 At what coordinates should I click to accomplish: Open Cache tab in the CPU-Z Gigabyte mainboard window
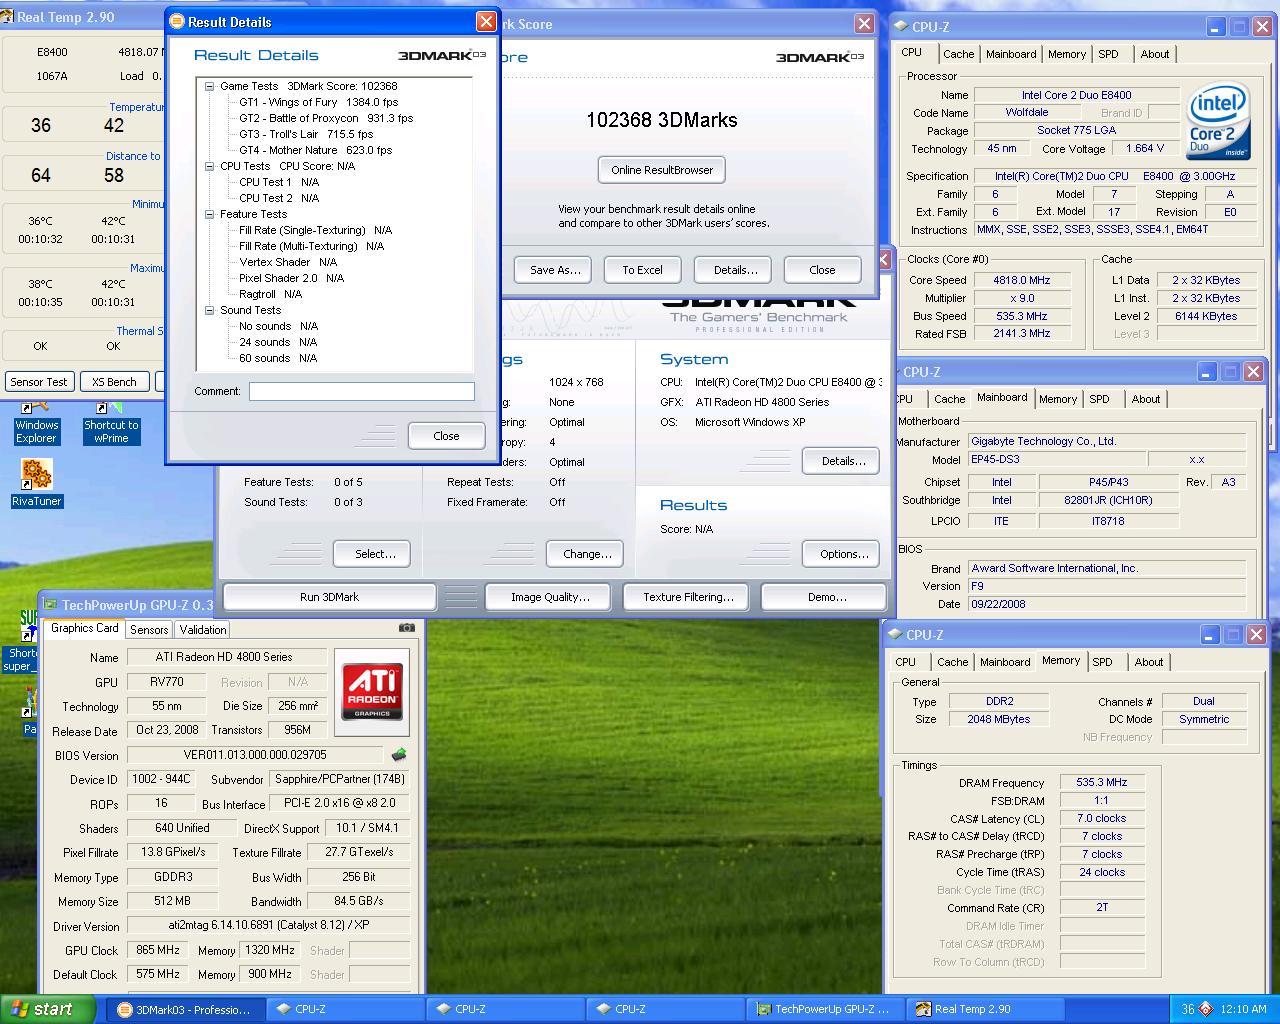[949, 399]
